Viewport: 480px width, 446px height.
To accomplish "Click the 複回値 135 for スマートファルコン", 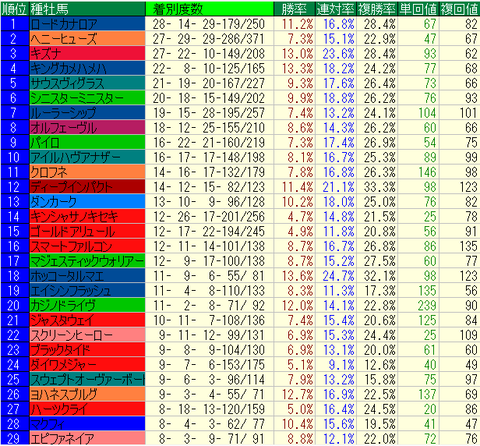I will pos(469,246).
